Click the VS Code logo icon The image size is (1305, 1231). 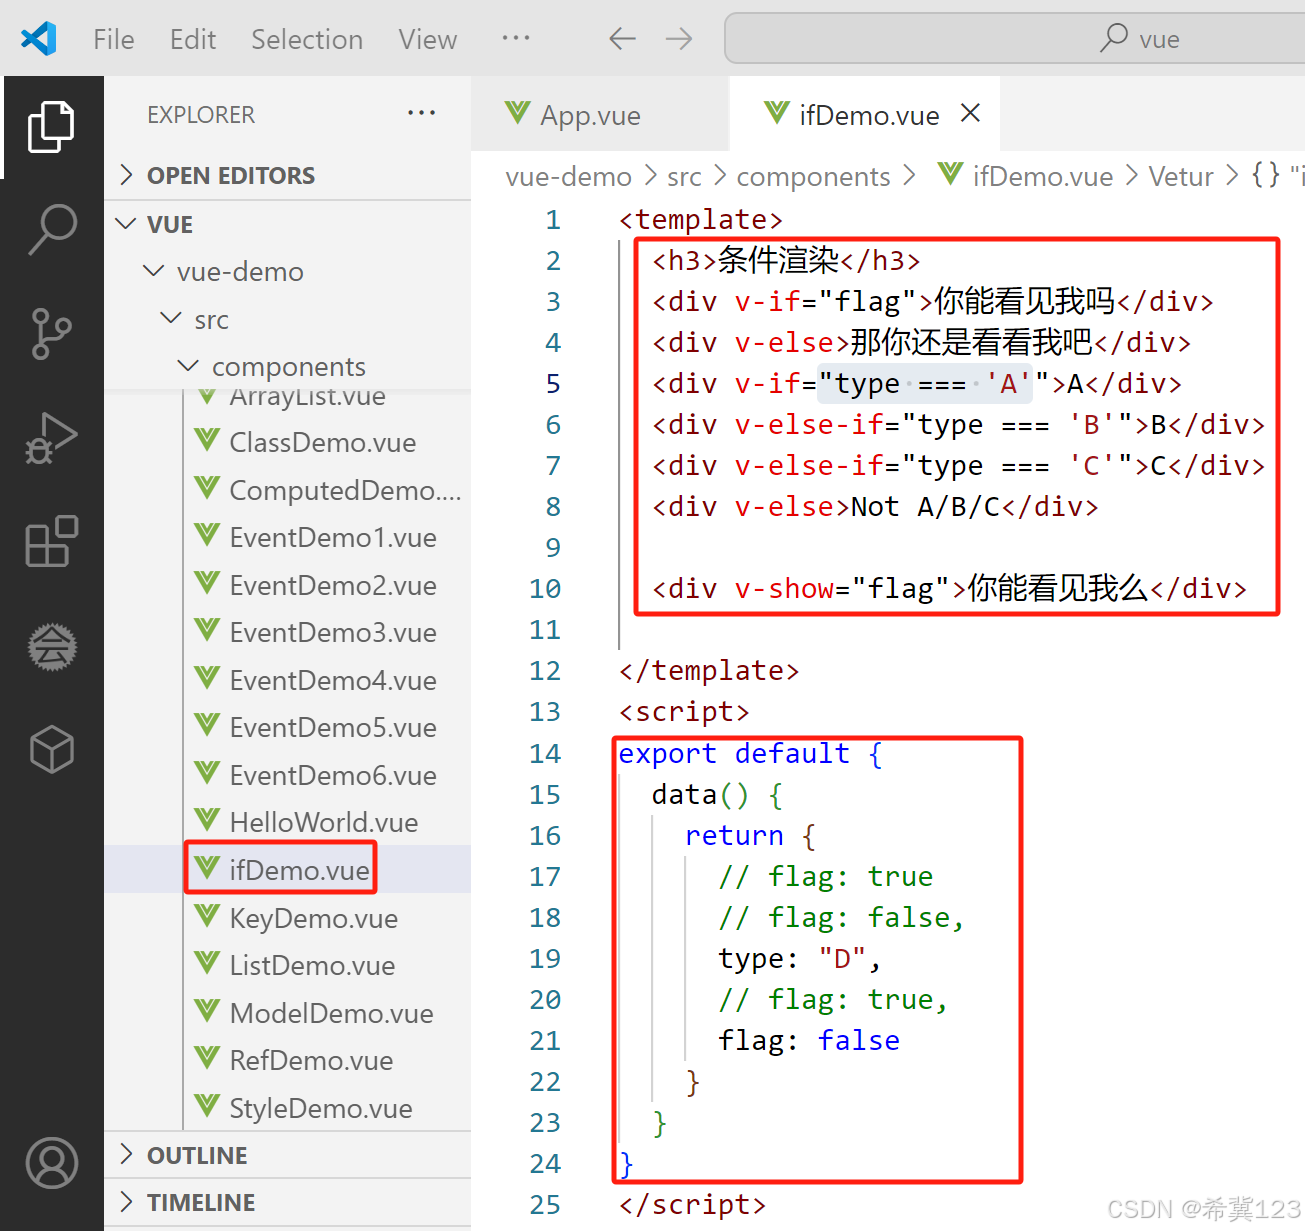pyautogui.click(x=39, y=39)
